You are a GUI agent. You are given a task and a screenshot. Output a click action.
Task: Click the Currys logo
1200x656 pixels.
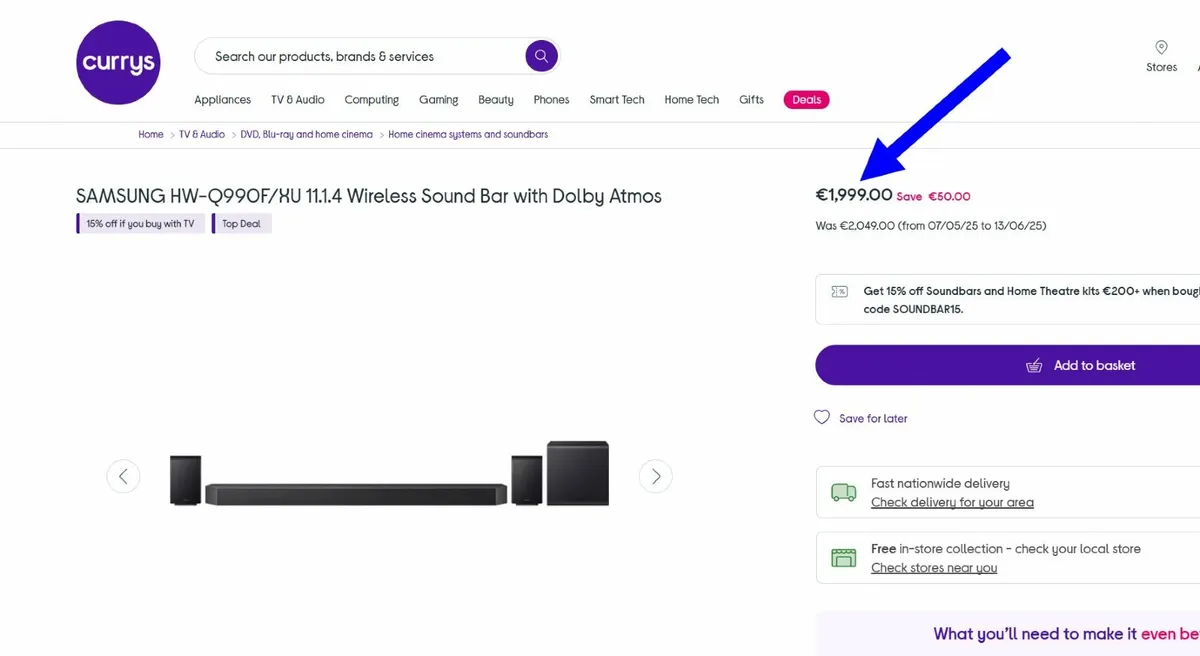(x=118, y=62)
